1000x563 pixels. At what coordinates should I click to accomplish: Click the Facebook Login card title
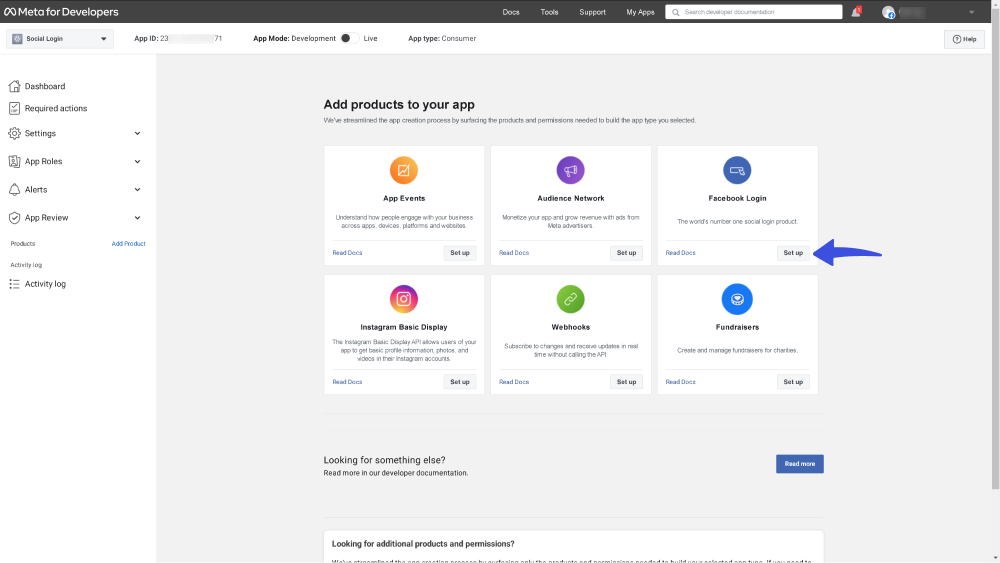[737, 198]
